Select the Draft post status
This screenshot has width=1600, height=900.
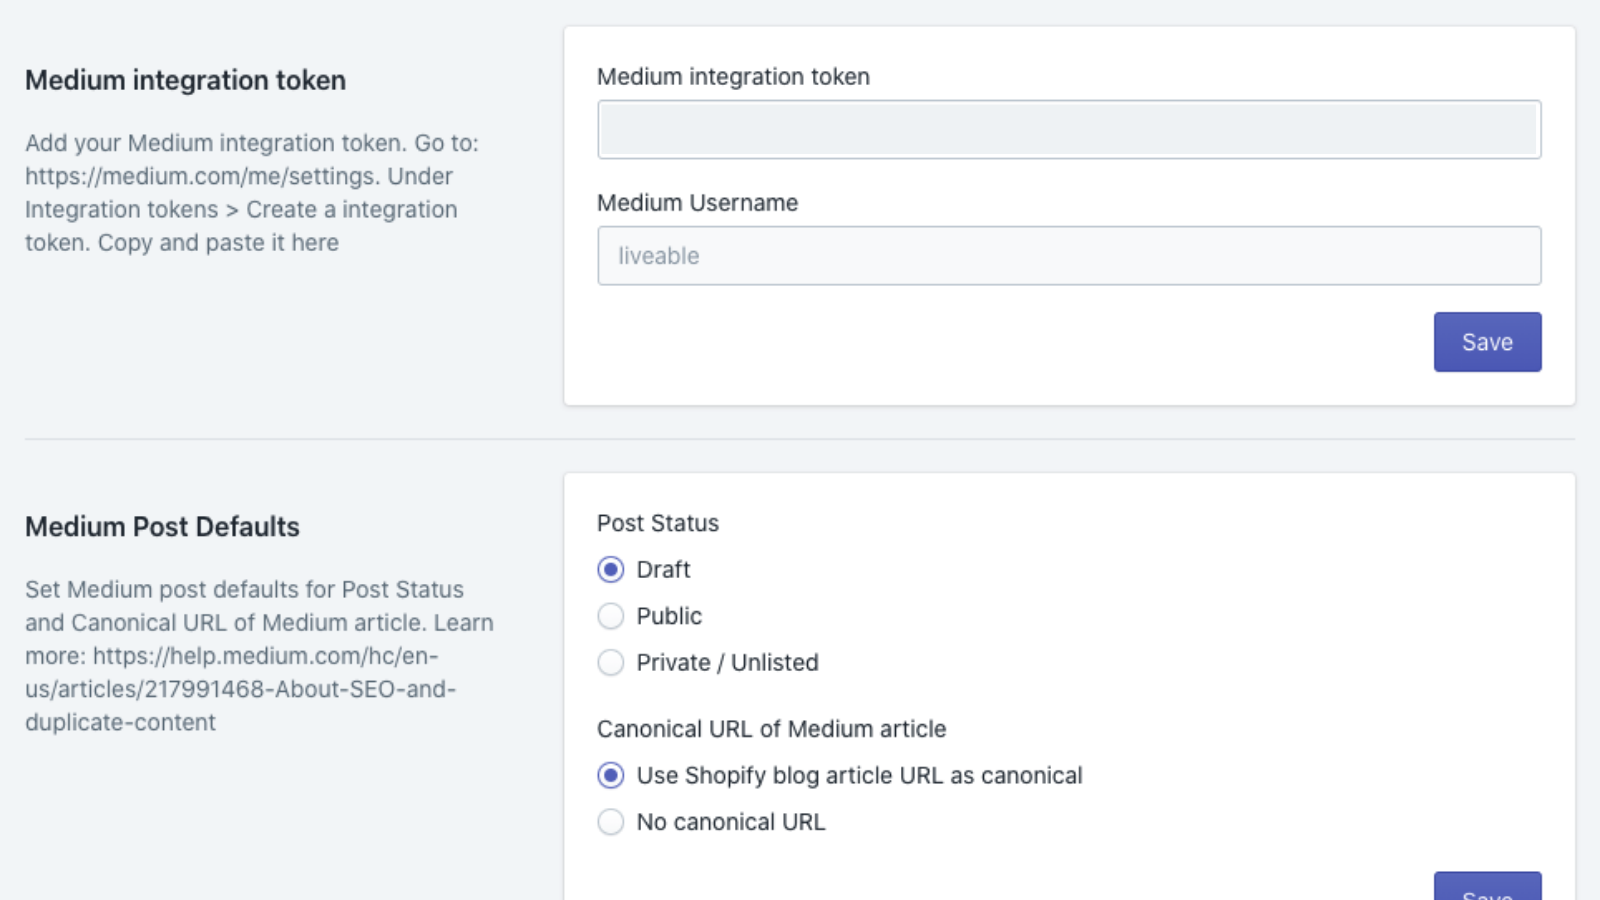coord(610,569)
